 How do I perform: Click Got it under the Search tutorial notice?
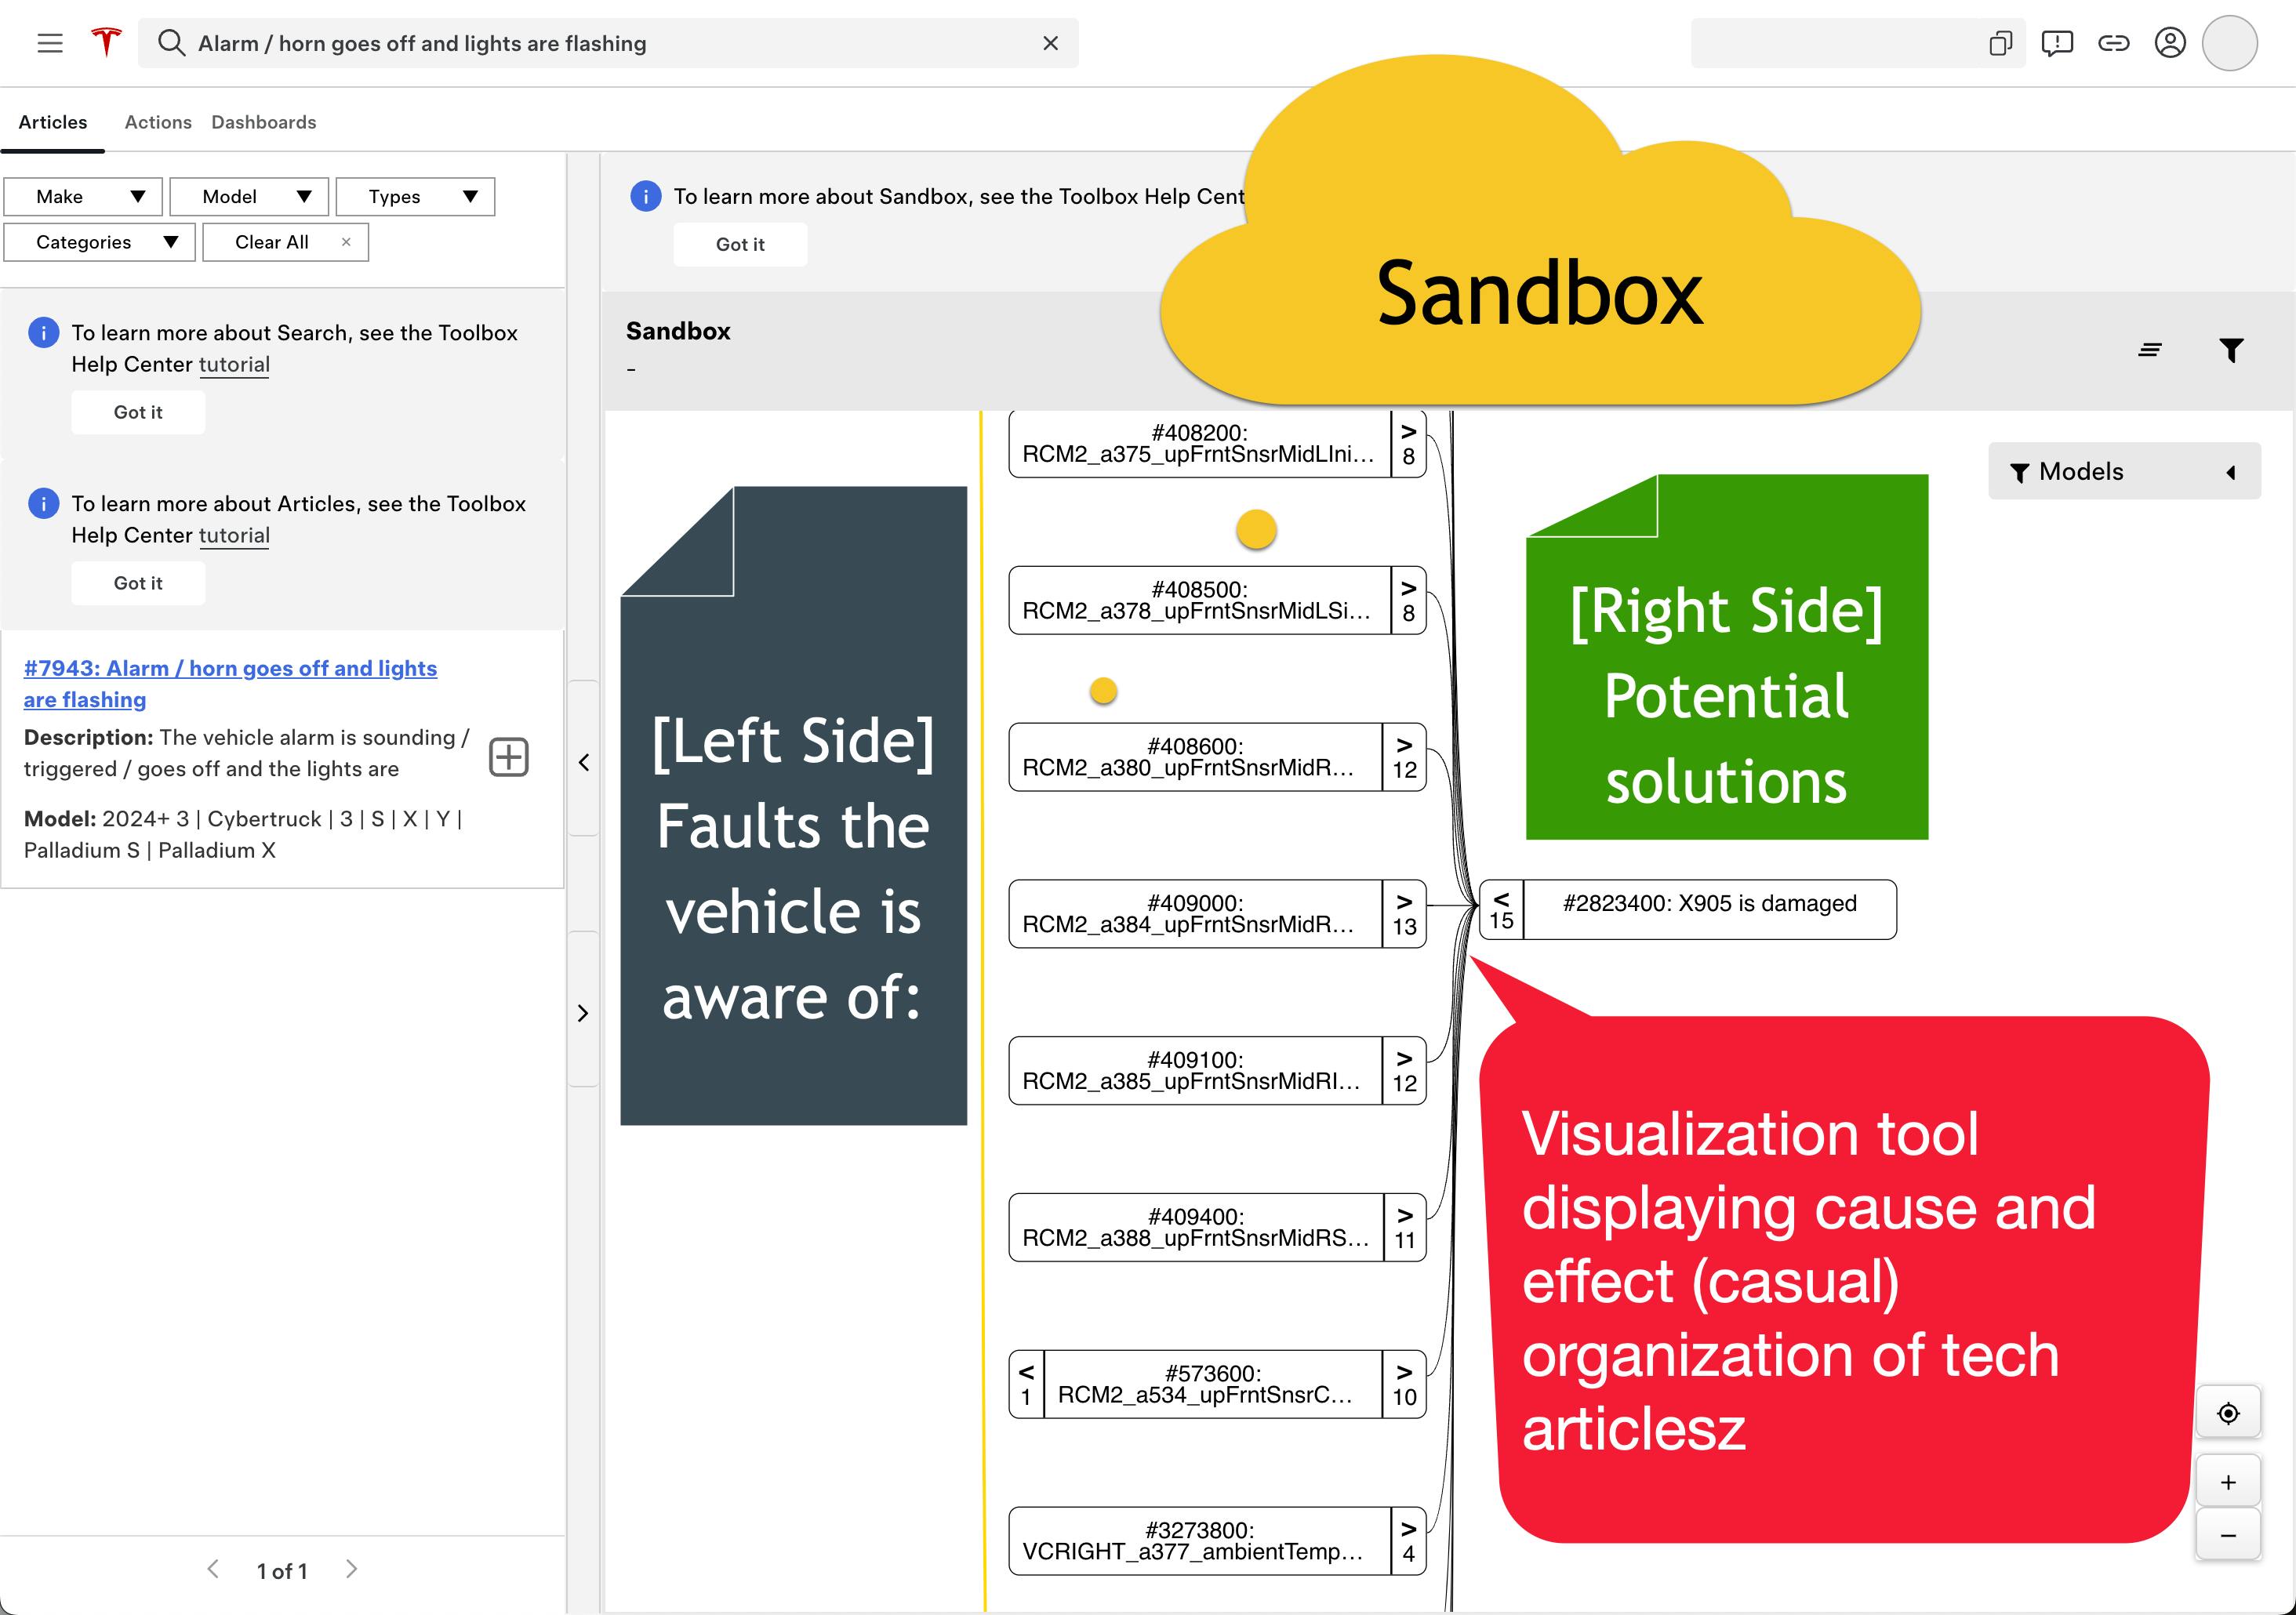137,411
